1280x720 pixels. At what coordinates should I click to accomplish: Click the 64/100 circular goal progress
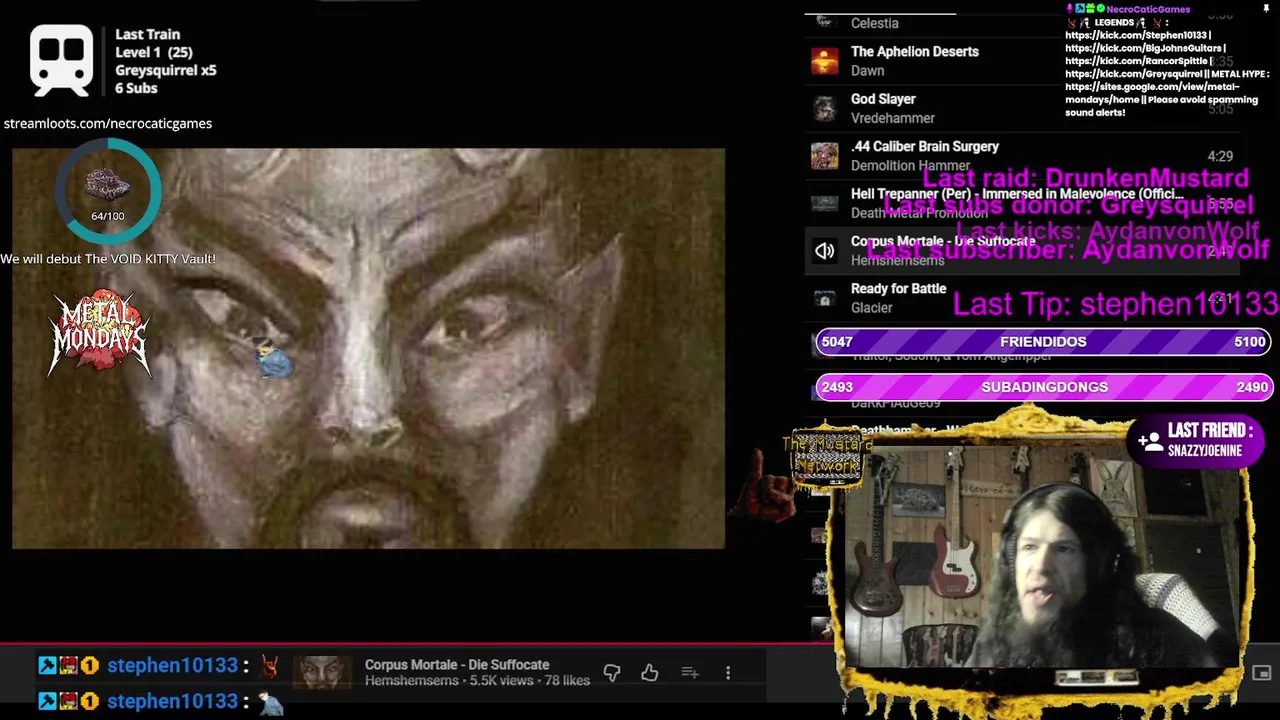(107, 191)
